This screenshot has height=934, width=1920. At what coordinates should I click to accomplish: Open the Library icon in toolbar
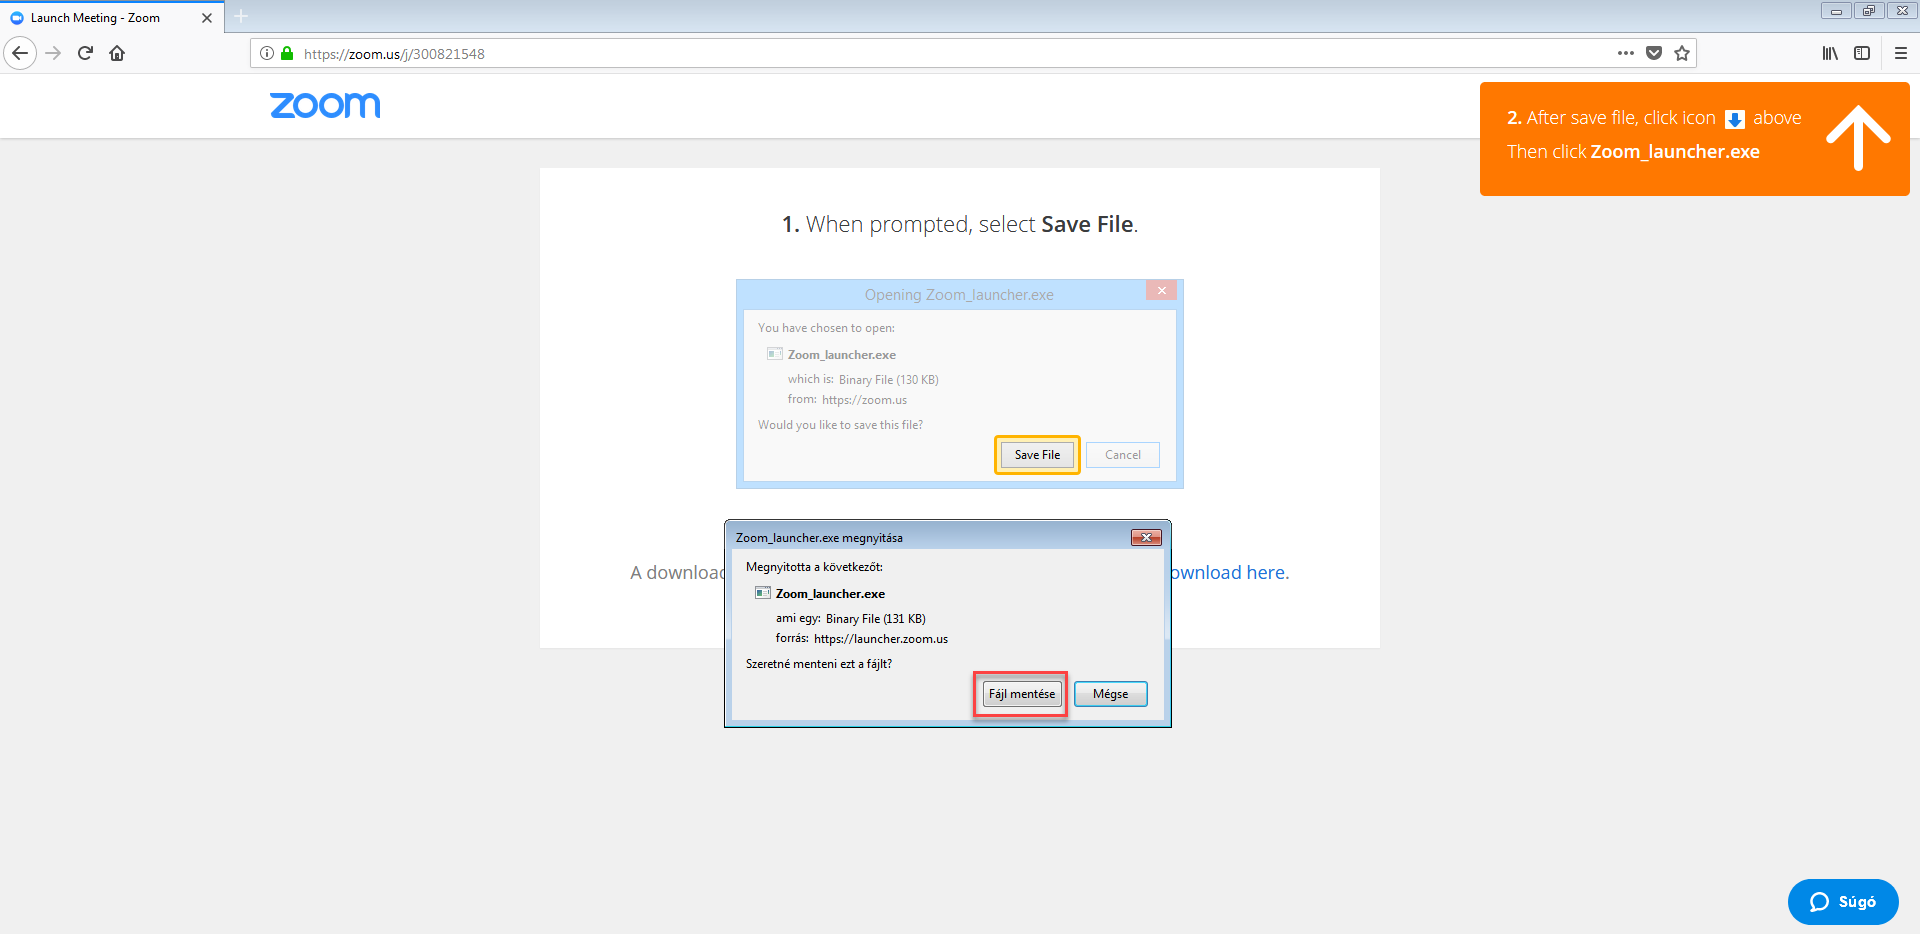pos(1830,53)
